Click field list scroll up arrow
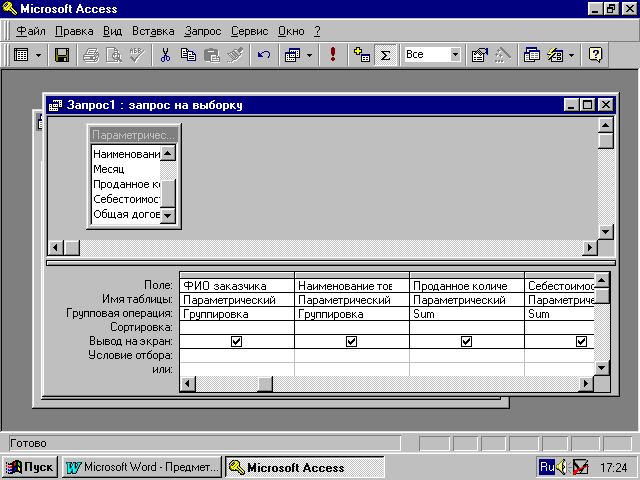 pyautogui.click(x=168, y=153)
